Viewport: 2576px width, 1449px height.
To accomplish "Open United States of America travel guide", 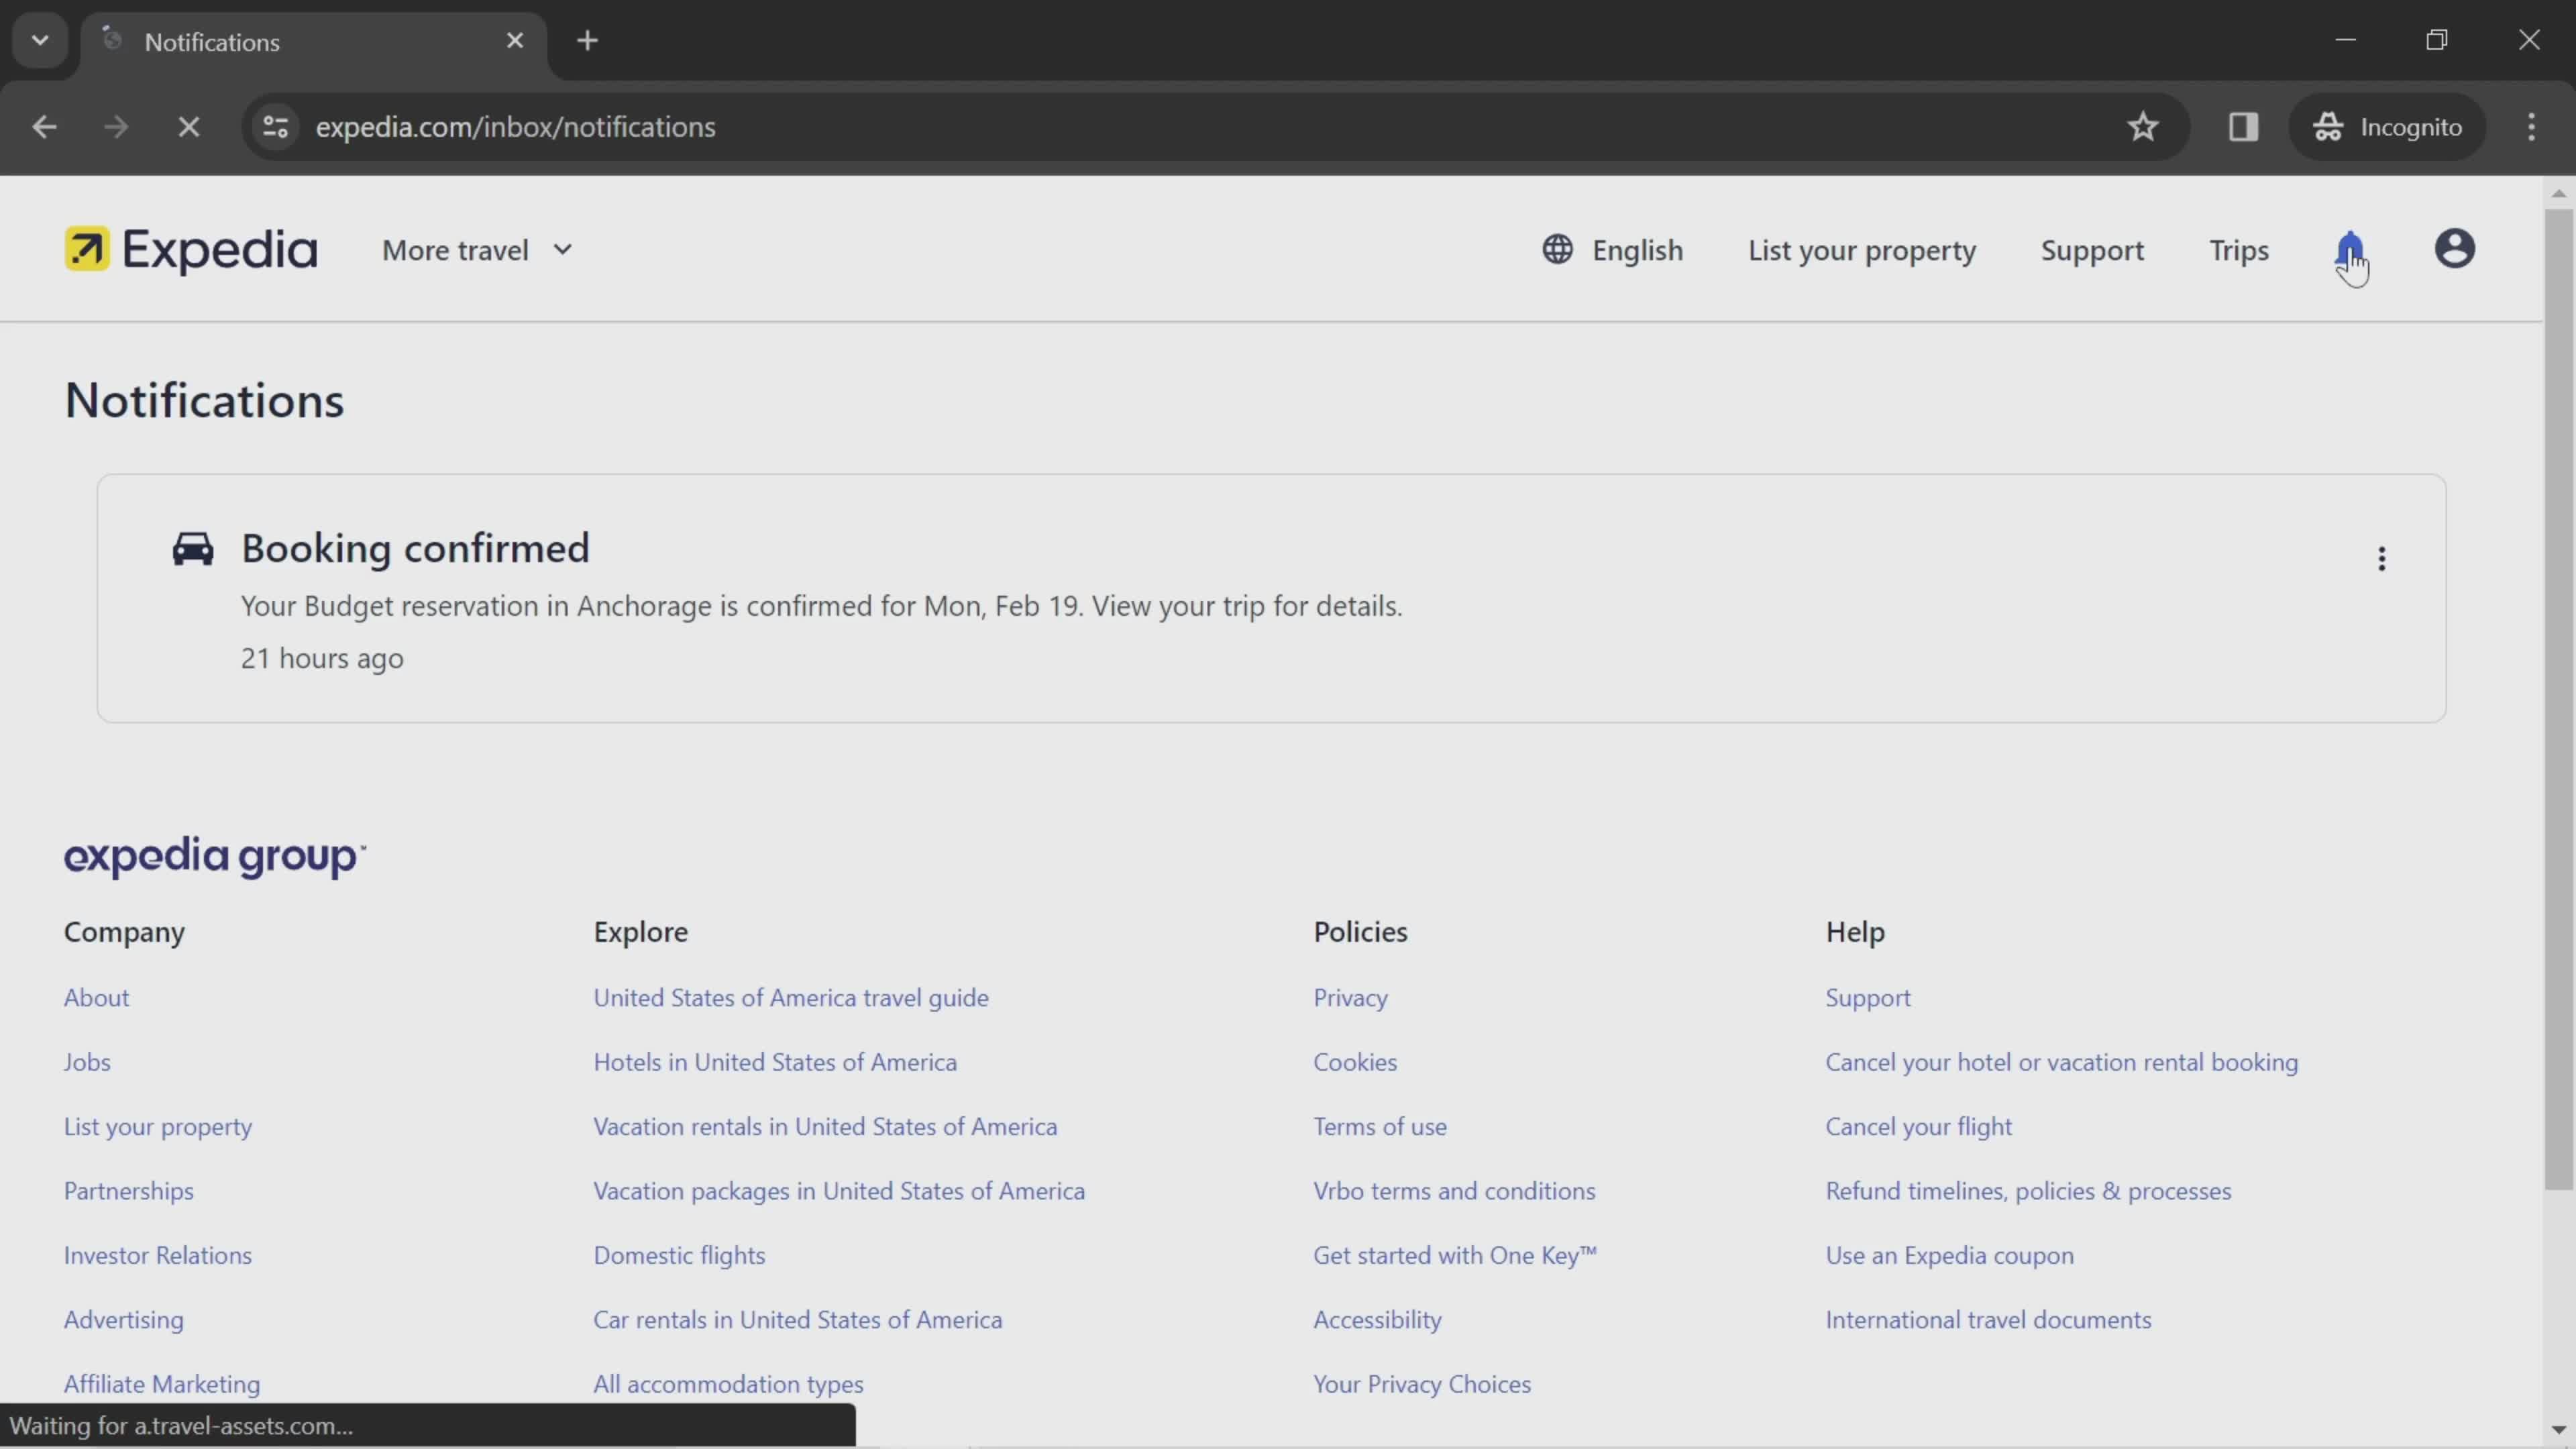I will (x=791, y=997).
